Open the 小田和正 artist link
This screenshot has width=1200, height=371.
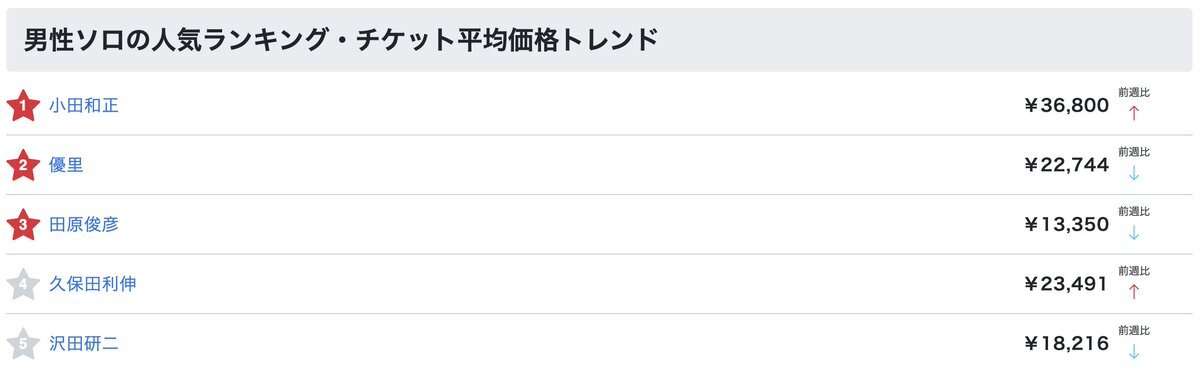84,105
